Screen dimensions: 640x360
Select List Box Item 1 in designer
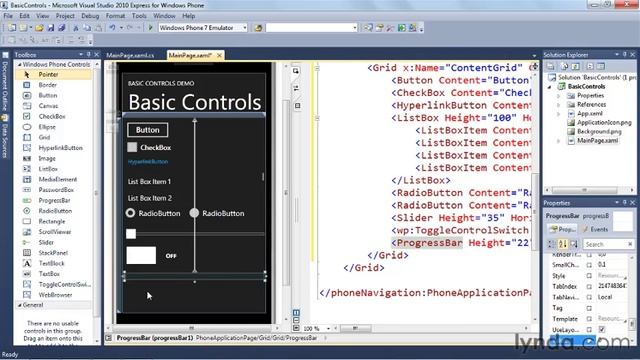coord(149,182)
